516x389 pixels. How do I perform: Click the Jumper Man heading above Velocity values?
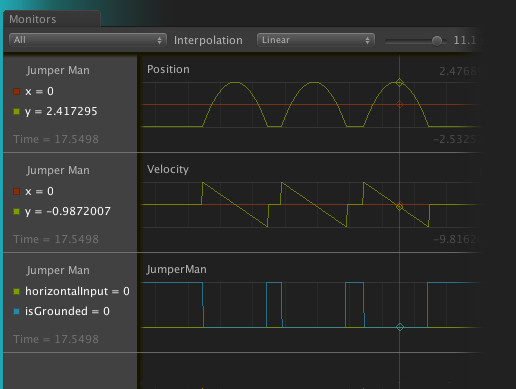coord(58,170)
